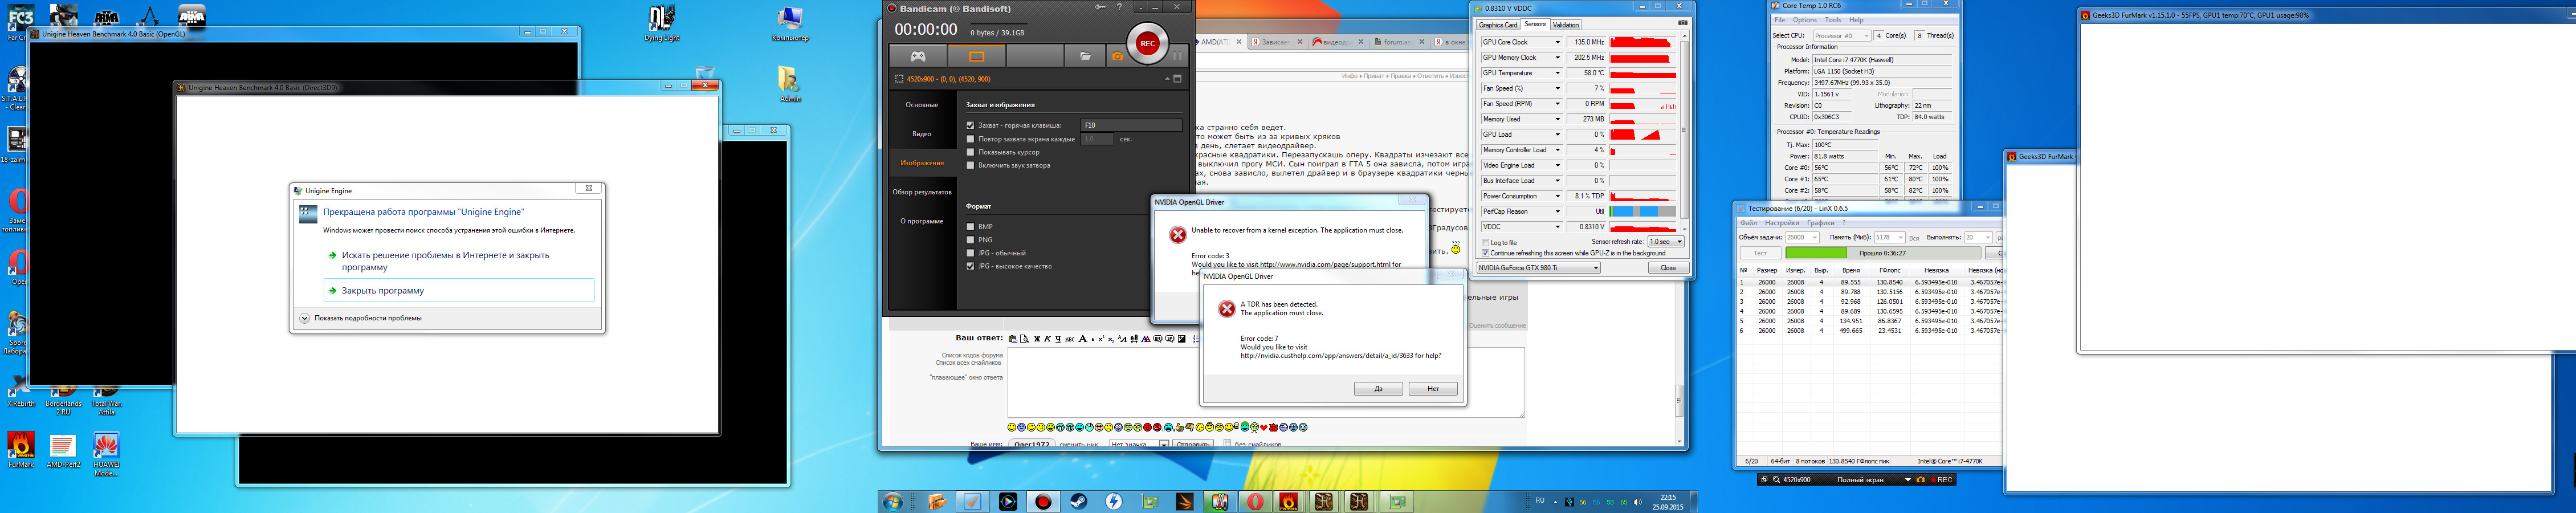Open GPU Temperature sensor dropdown
The width and height of the screenshot is (2576, 513).
tap(1557, 73)
